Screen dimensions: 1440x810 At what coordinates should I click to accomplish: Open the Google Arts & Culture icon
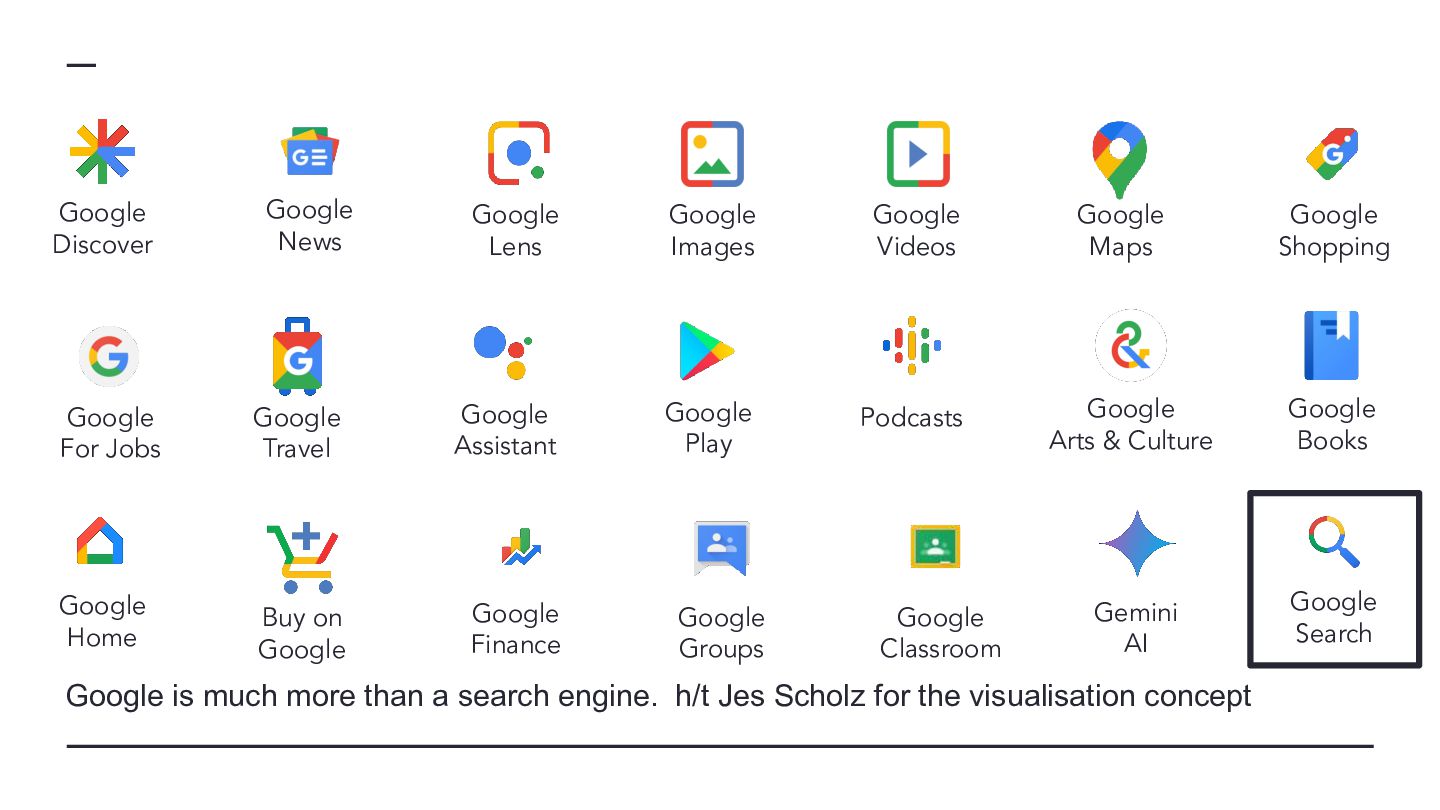[1130, 346]
